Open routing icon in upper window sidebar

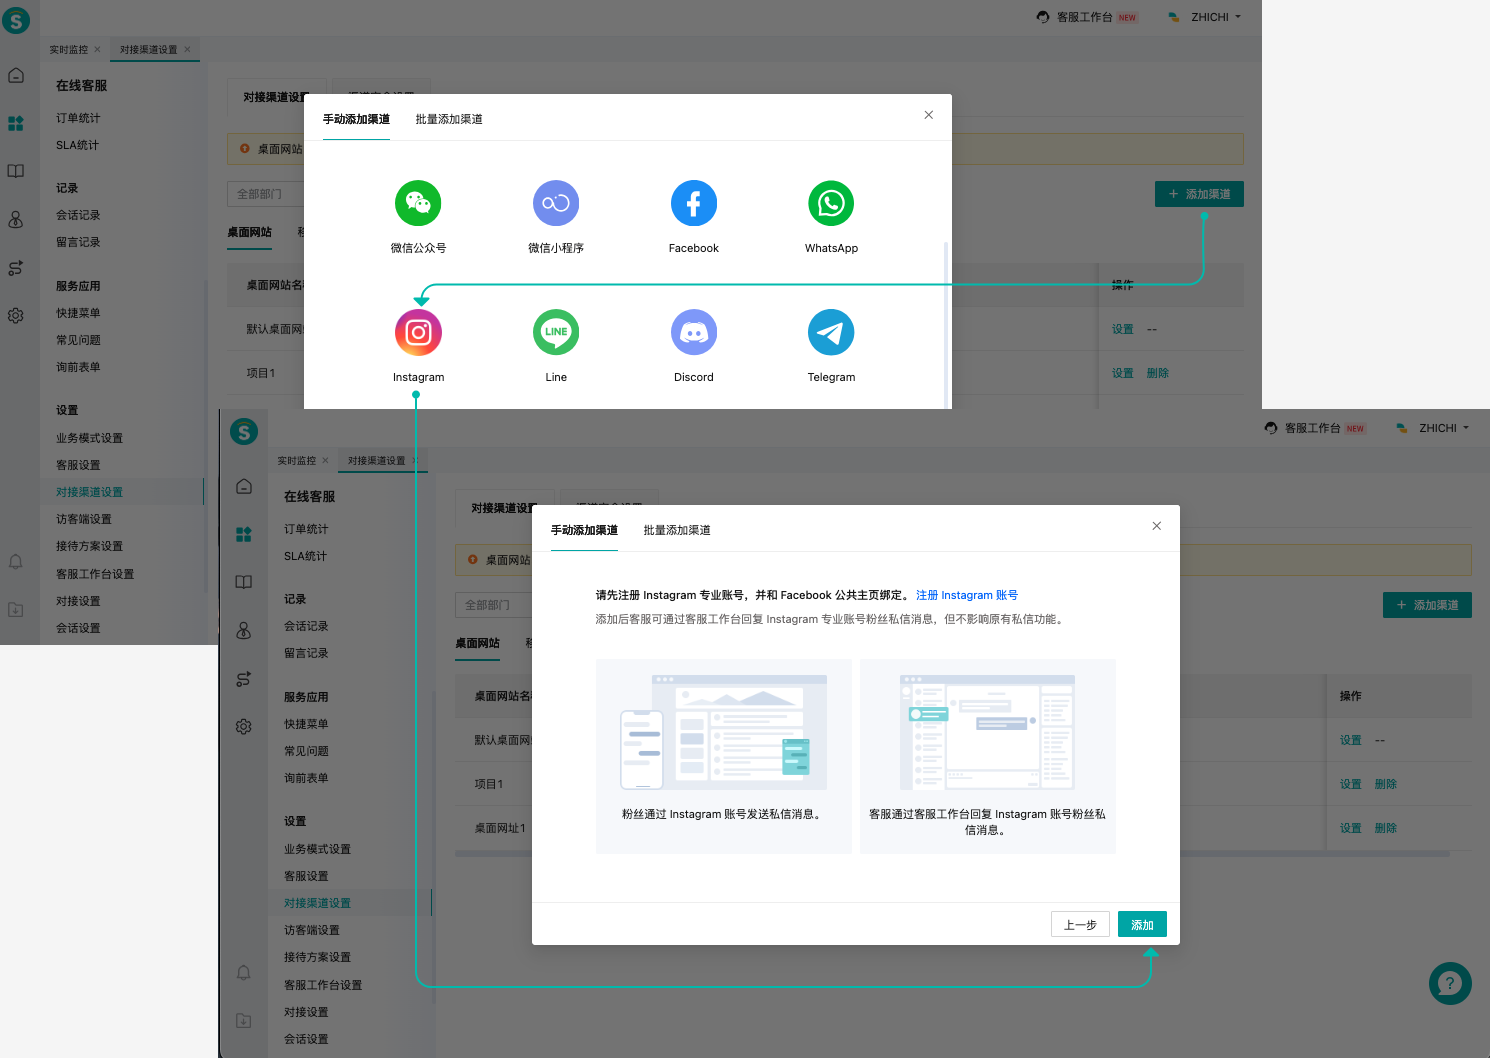point(16,268)
